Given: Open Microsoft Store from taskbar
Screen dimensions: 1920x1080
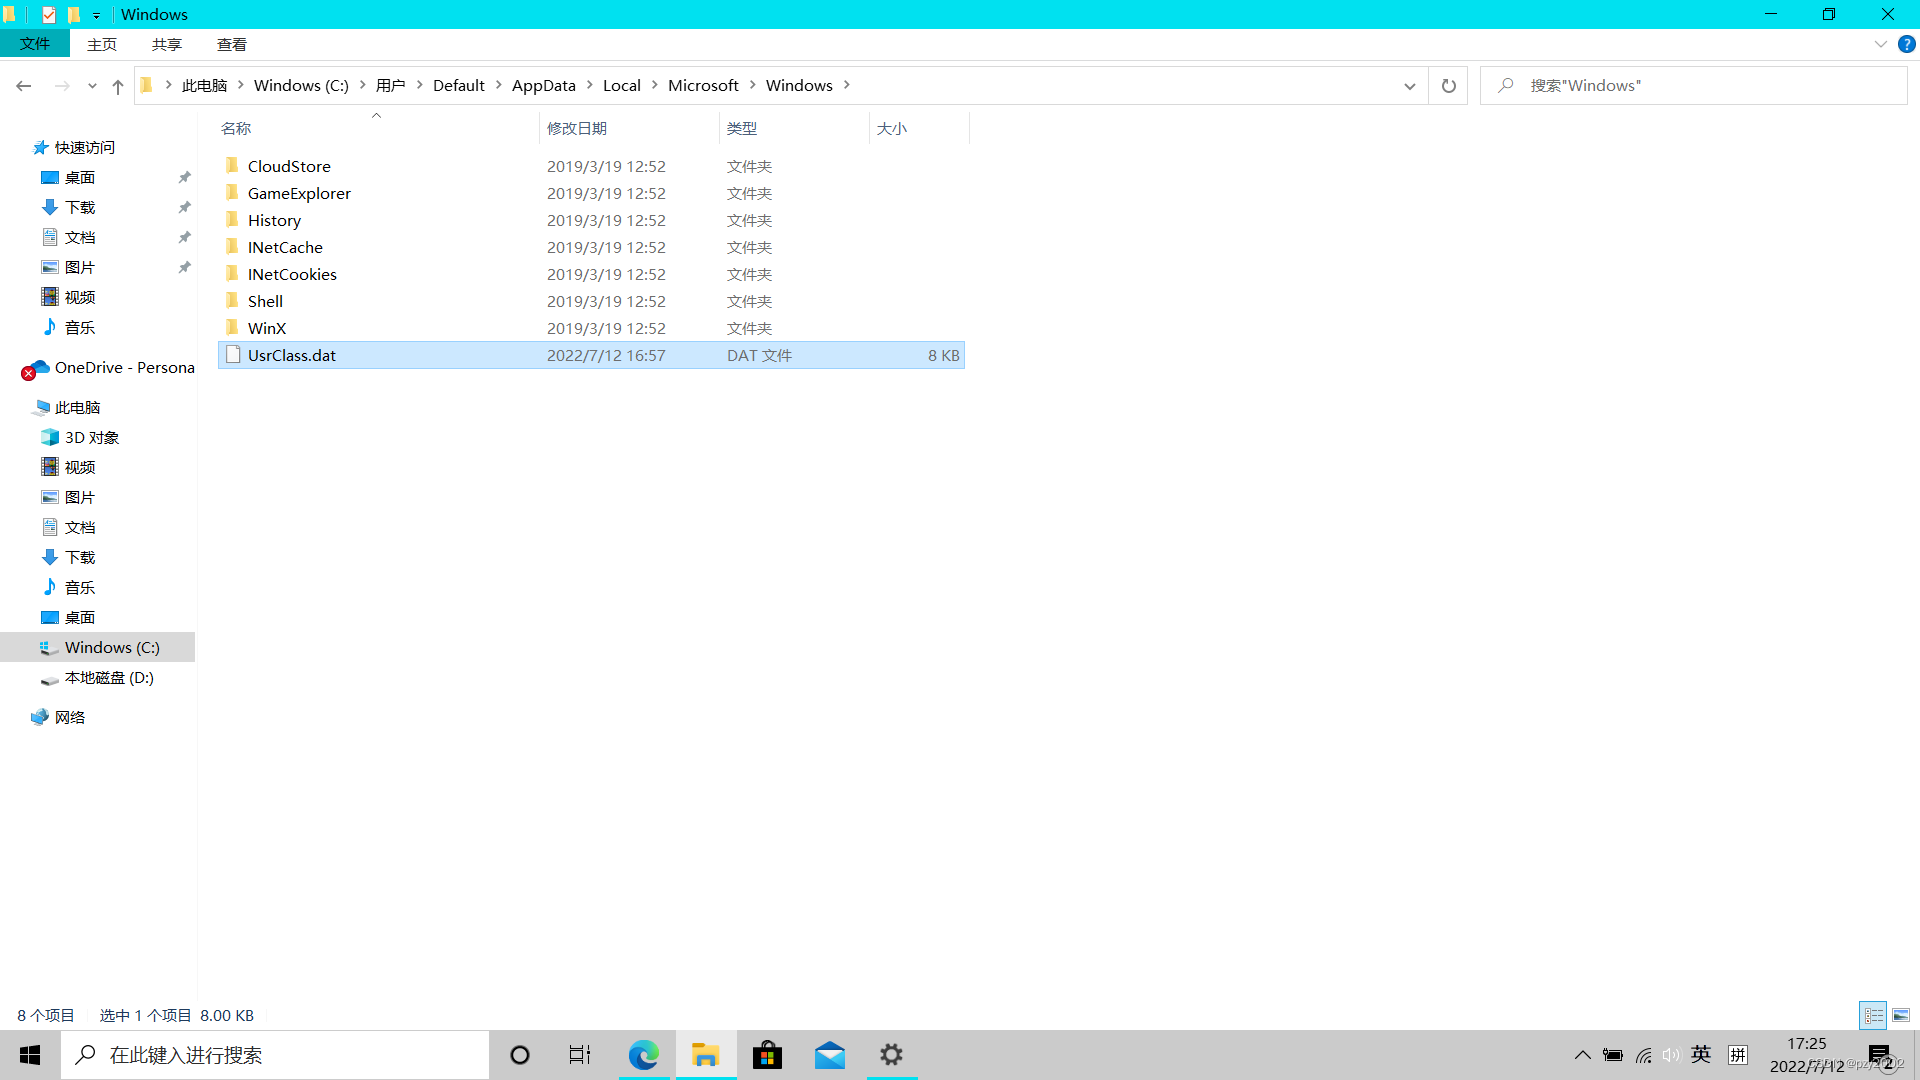Looking at the screenshot, I should point(767,1055).
